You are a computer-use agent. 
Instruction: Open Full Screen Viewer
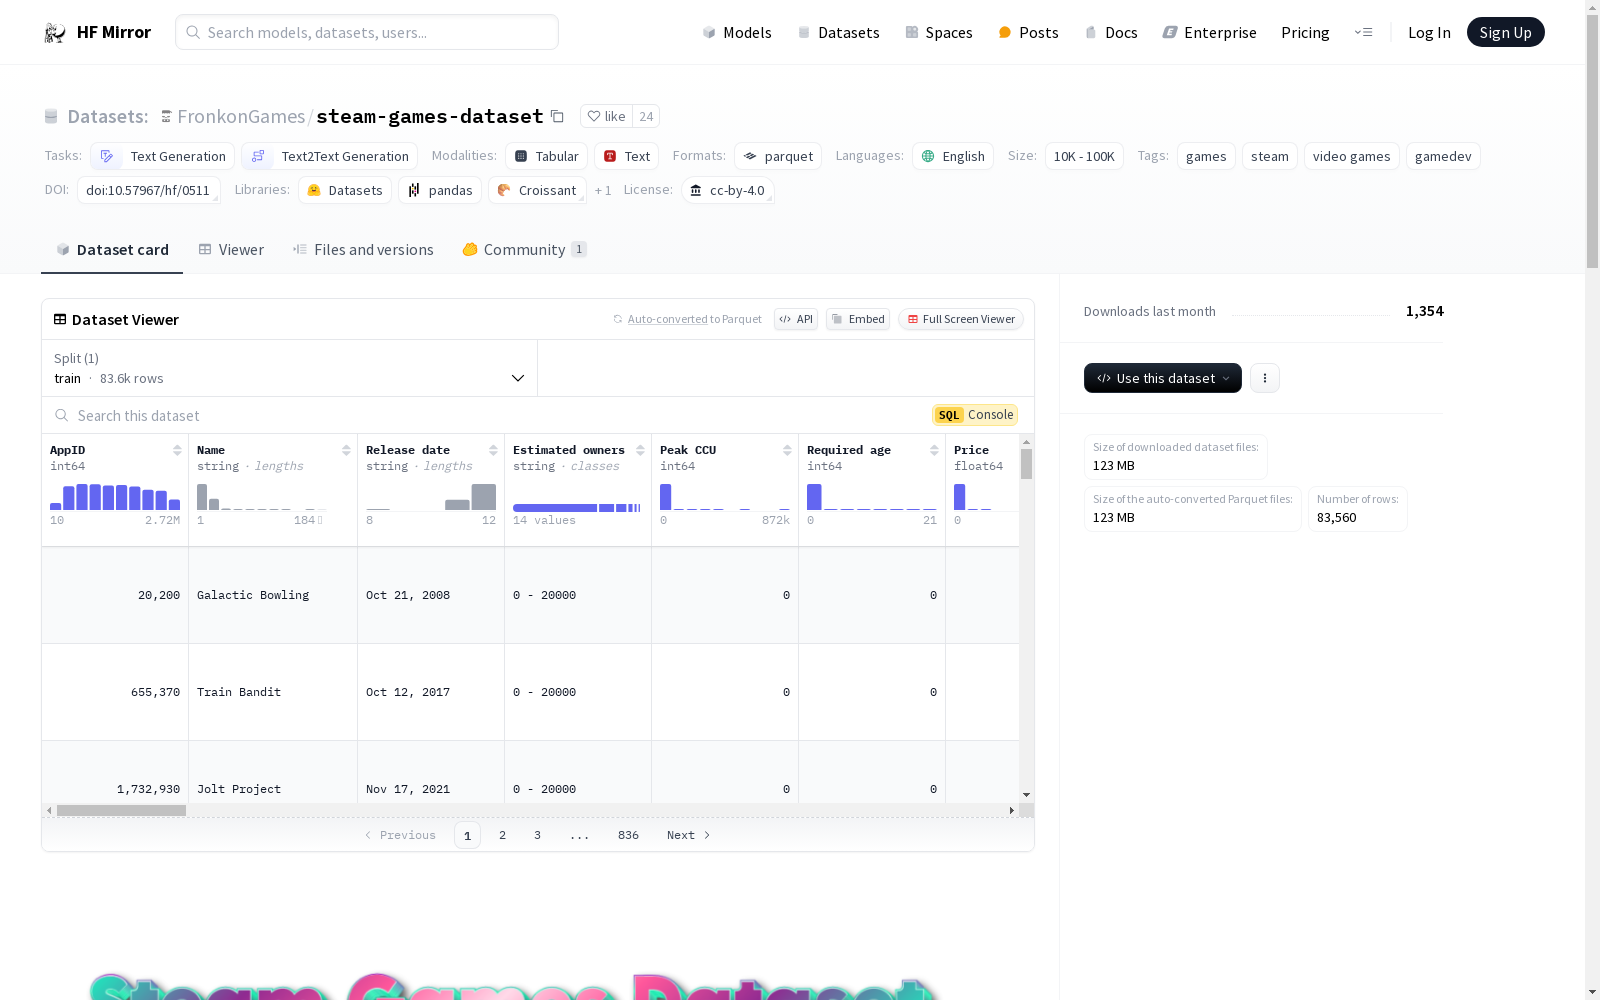(x=961, y=319)
